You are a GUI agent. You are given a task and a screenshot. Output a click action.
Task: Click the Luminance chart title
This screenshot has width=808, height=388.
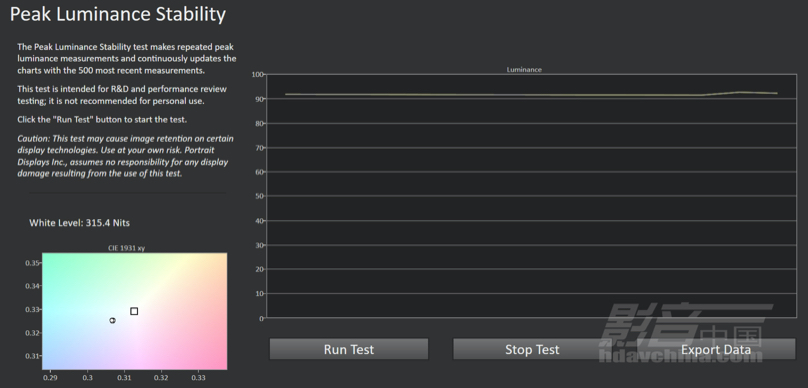(x=524, y=70)
